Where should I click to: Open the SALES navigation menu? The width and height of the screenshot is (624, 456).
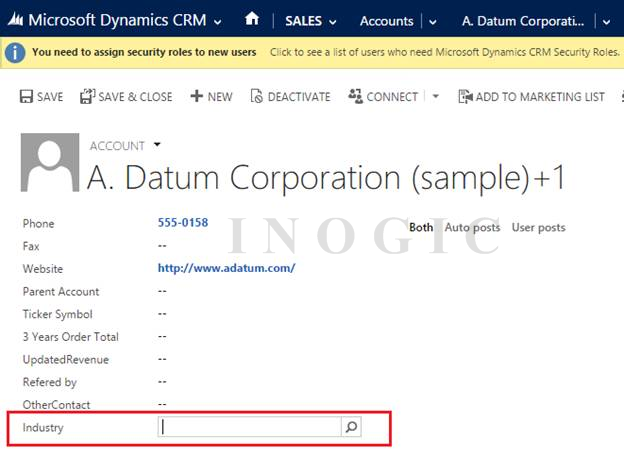pos(303,21)
